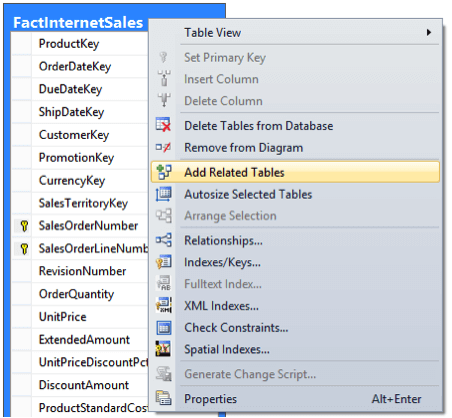The width and height of the screenshot is (452, 418).
Task: Select the SalesOrderNumber column name
Action: coord(88,226)
